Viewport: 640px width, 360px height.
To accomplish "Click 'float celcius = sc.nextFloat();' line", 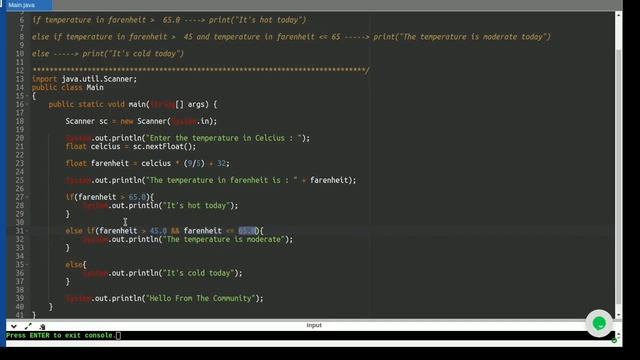I will (131, 147).
